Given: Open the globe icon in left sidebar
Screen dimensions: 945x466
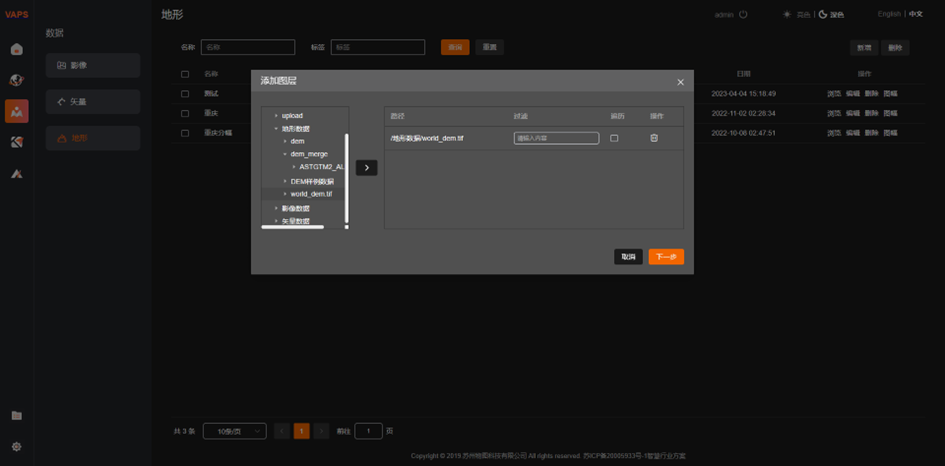Looking at the screenshot, I should [x=16, y=80].
